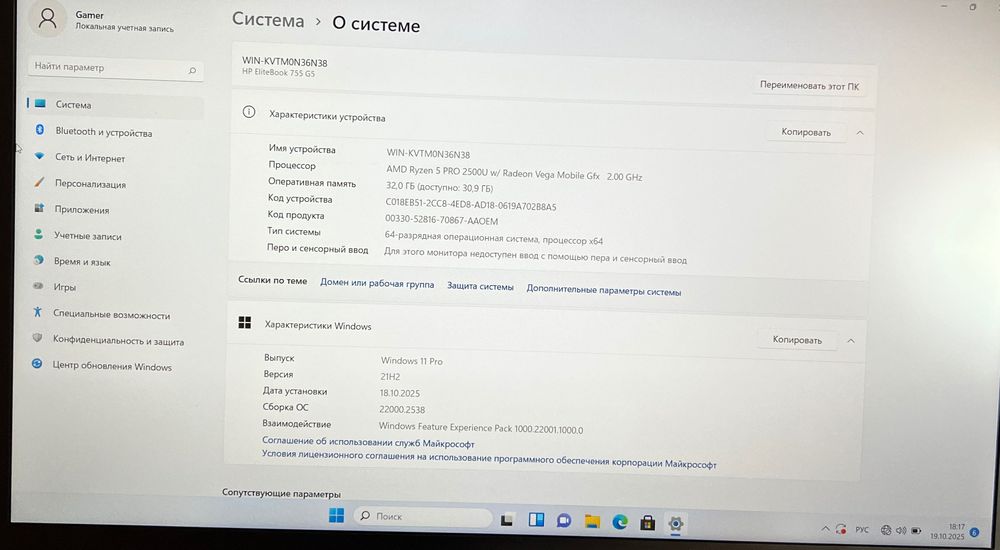The width and height of the screenshot is (1000, 550).
Task: Switch input language РУС in tray
Action: click(x=862, y=530)
